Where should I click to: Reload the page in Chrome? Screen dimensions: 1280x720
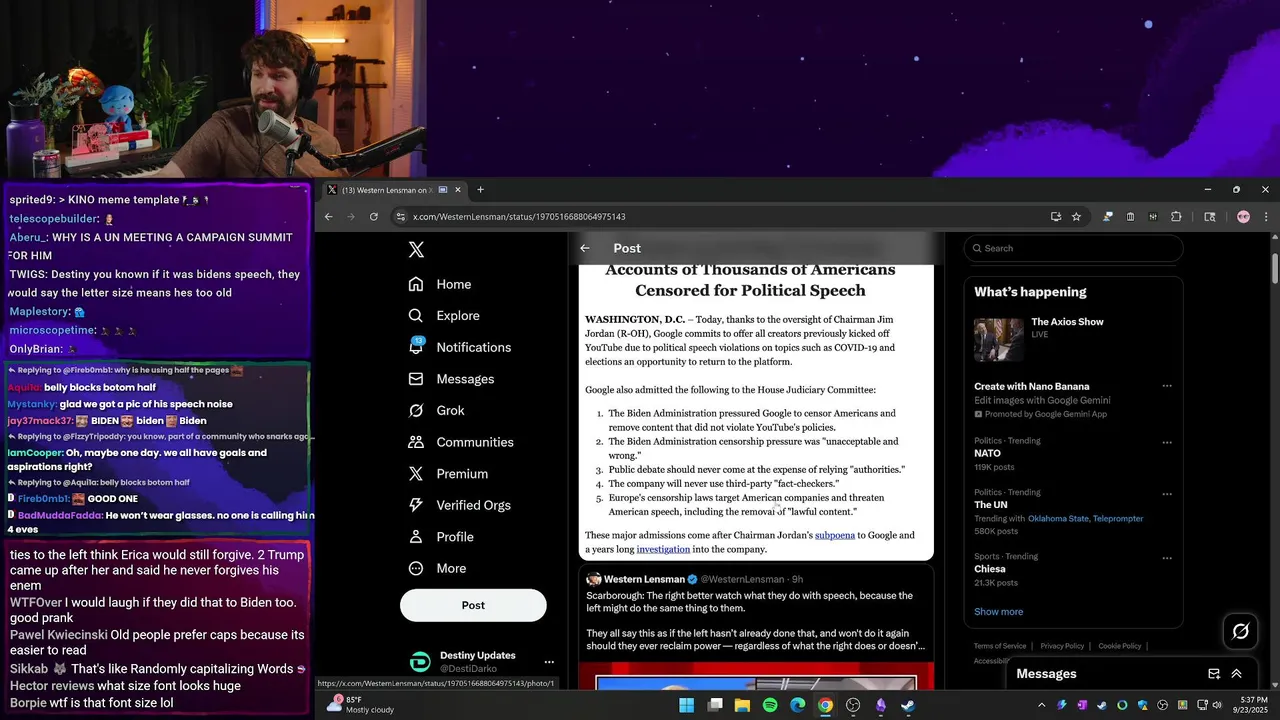pyautogui.click(x=374, y=216)
